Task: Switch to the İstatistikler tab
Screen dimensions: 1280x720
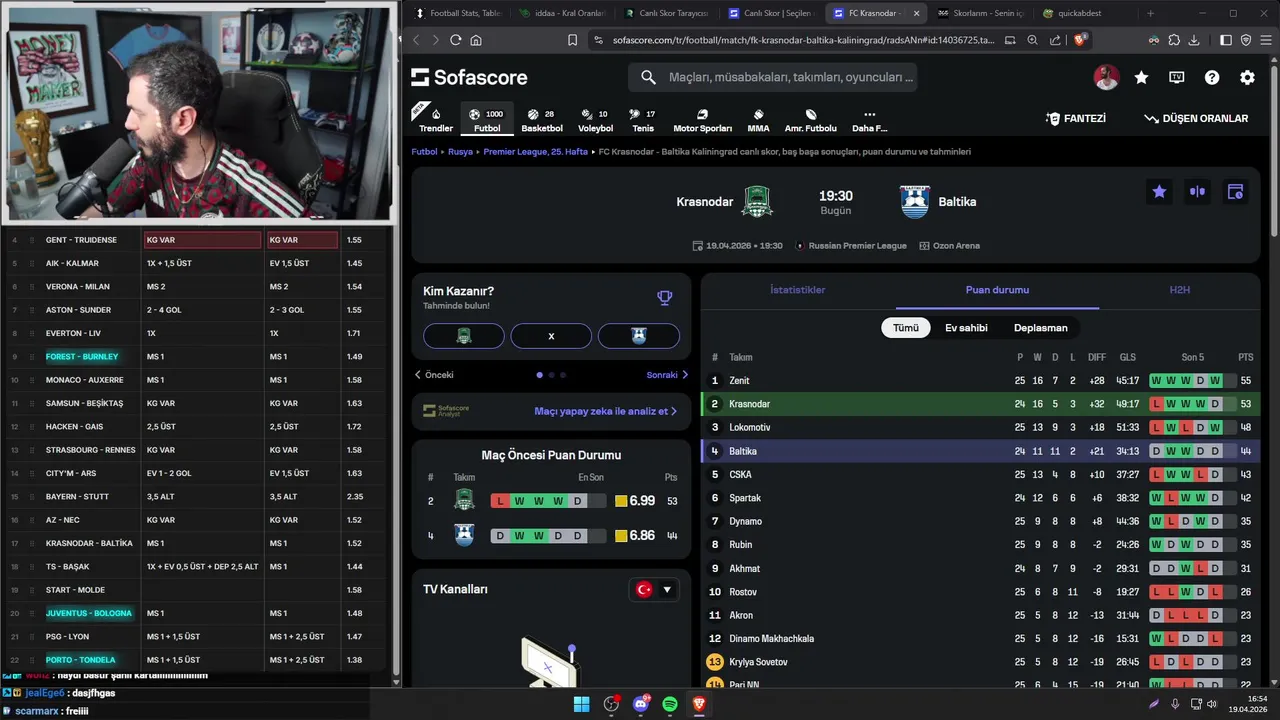Action: (797, 290)
